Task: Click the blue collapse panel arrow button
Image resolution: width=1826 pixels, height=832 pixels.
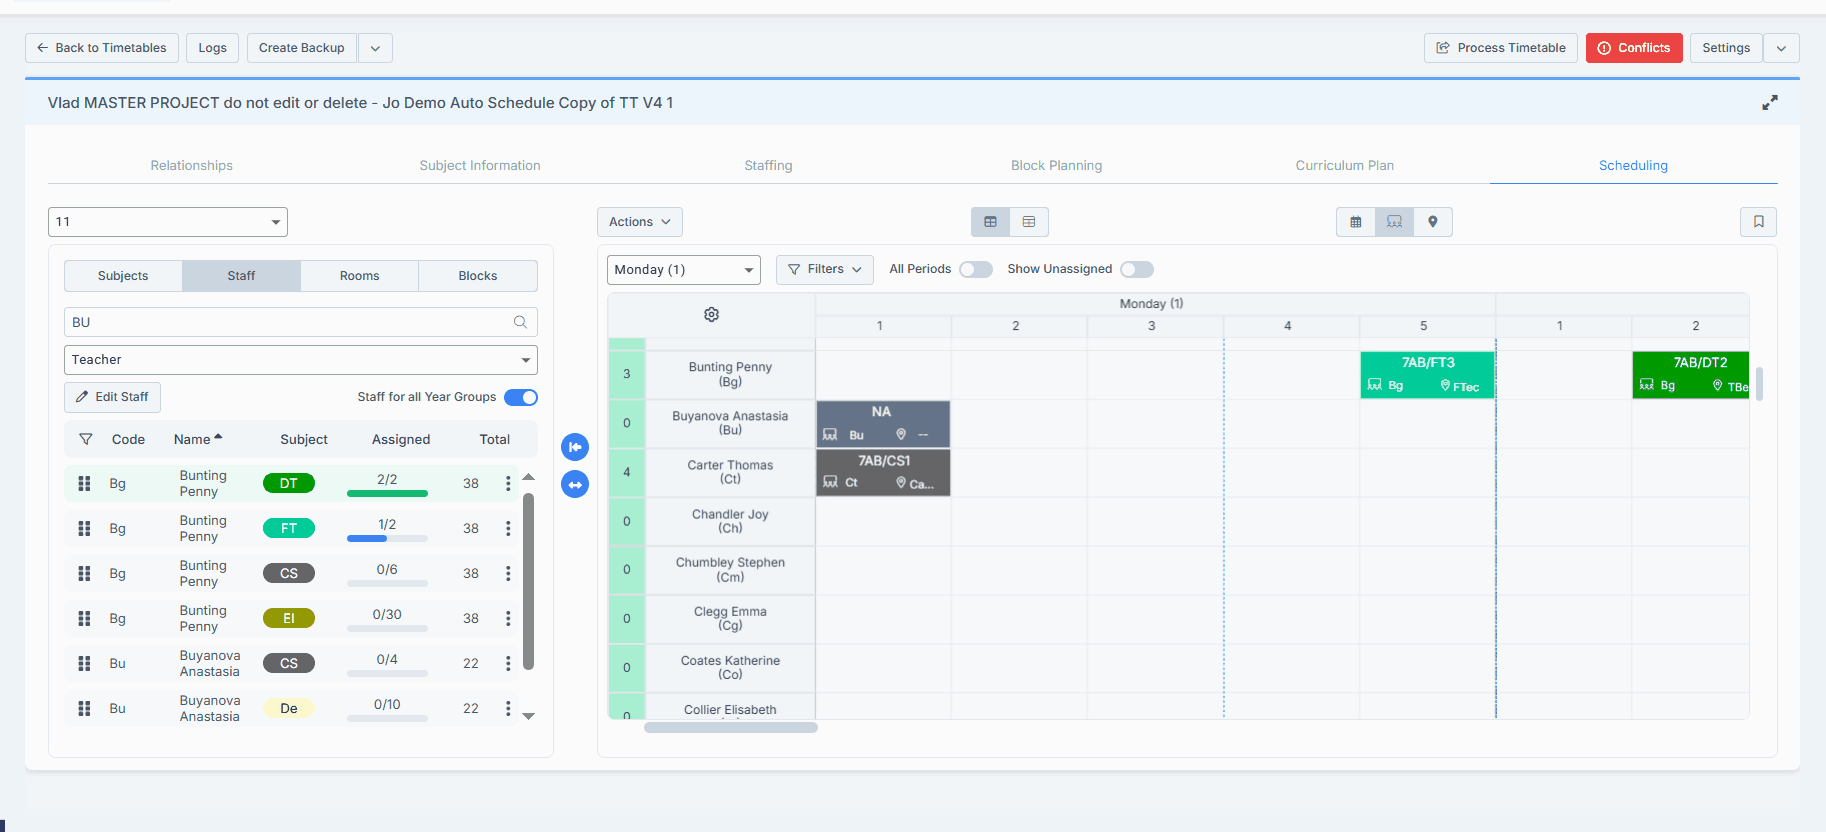Action: pyautogui.click(x=575, y=447)
